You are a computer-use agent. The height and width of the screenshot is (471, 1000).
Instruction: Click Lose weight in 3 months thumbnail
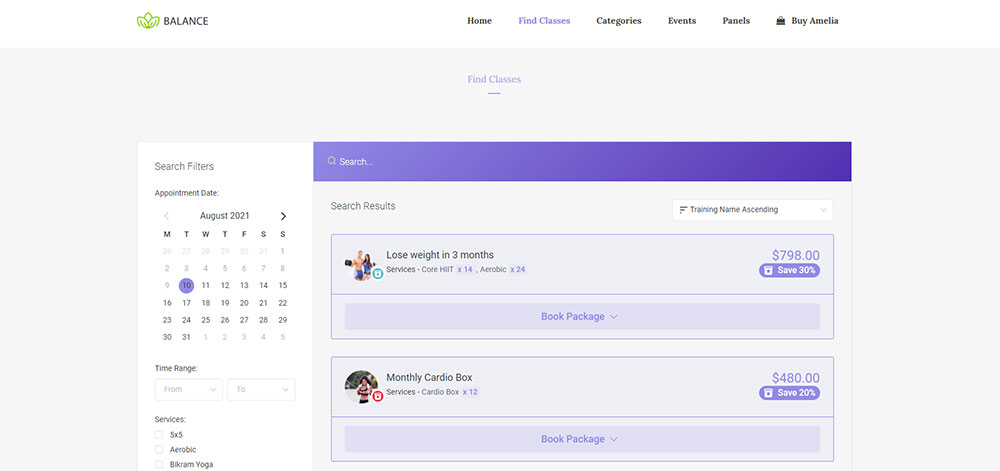point(360,264)
